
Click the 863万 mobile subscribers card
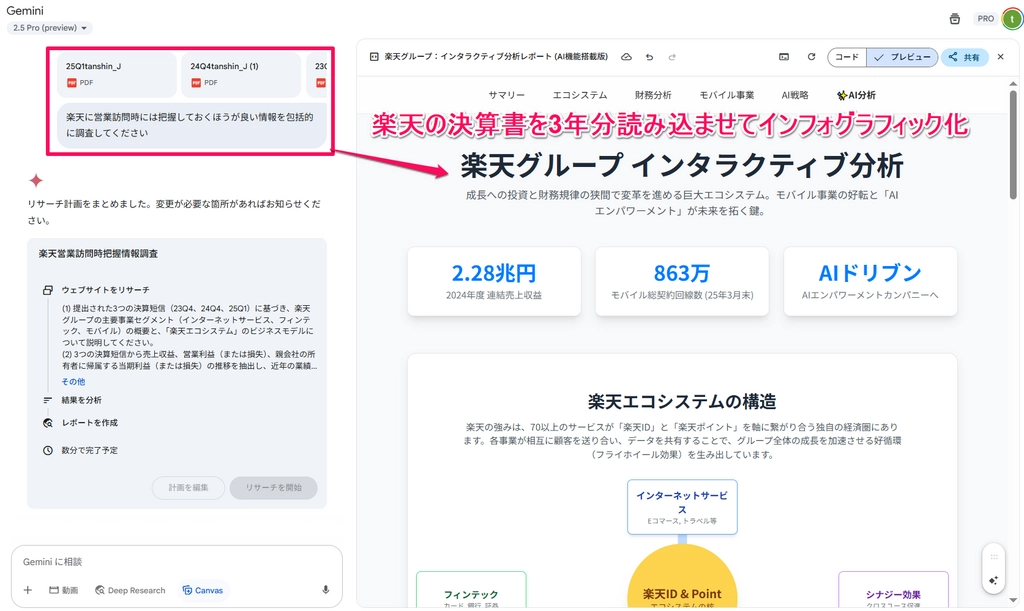682,281
